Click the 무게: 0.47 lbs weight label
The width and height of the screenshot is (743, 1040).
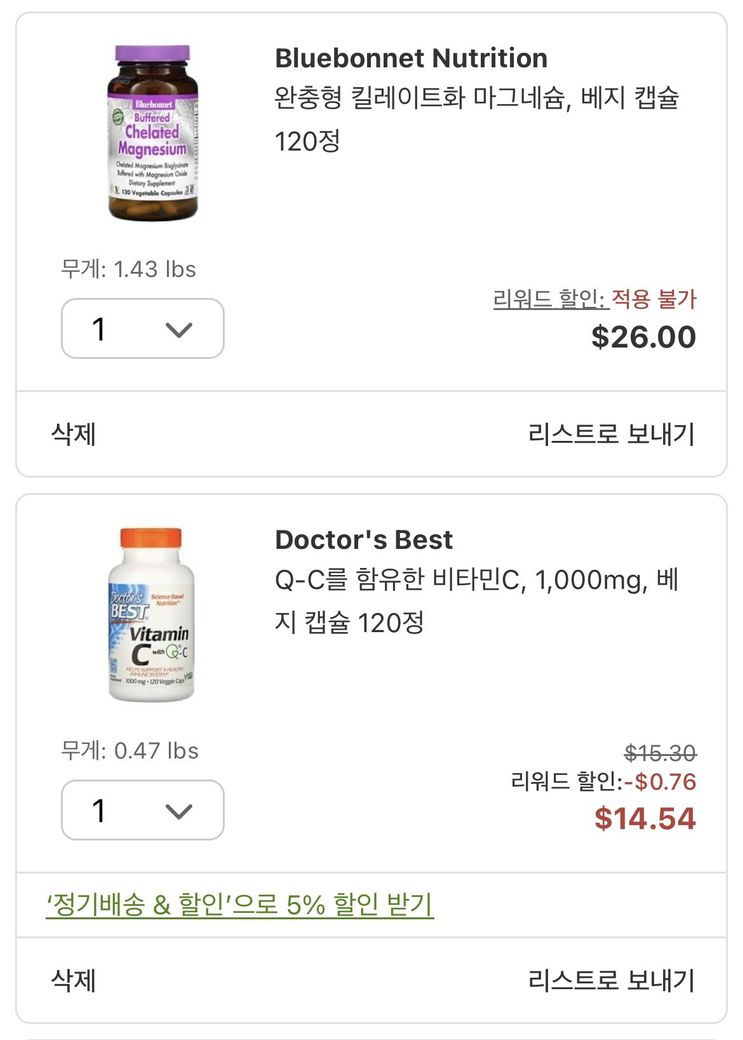point(130,750)
